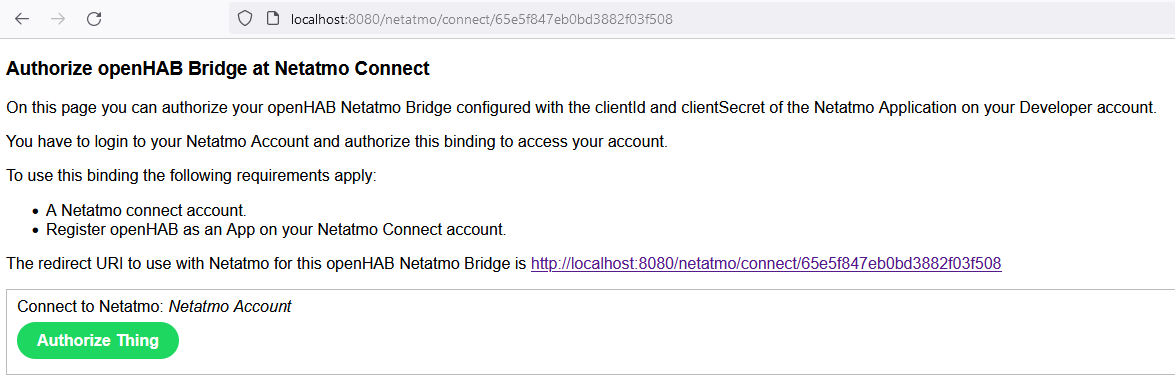
Task: Click the Authorize openHAB Bridge heading
Action: tap(218, 69)
